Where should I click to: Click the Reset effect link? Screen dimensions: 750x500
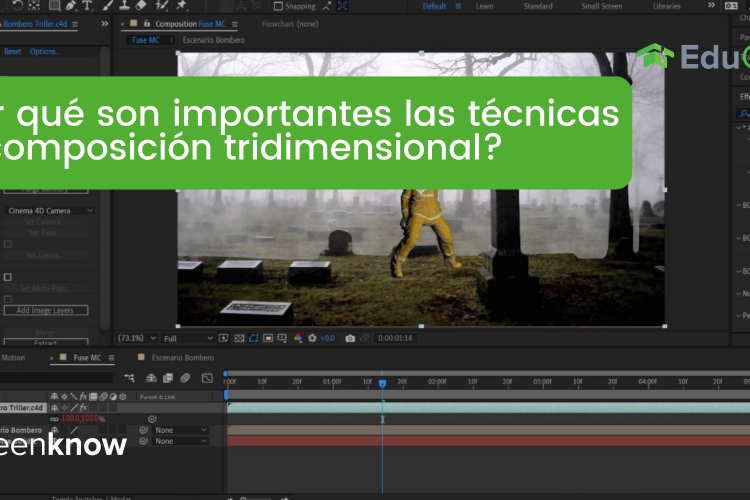pos(12,52)
